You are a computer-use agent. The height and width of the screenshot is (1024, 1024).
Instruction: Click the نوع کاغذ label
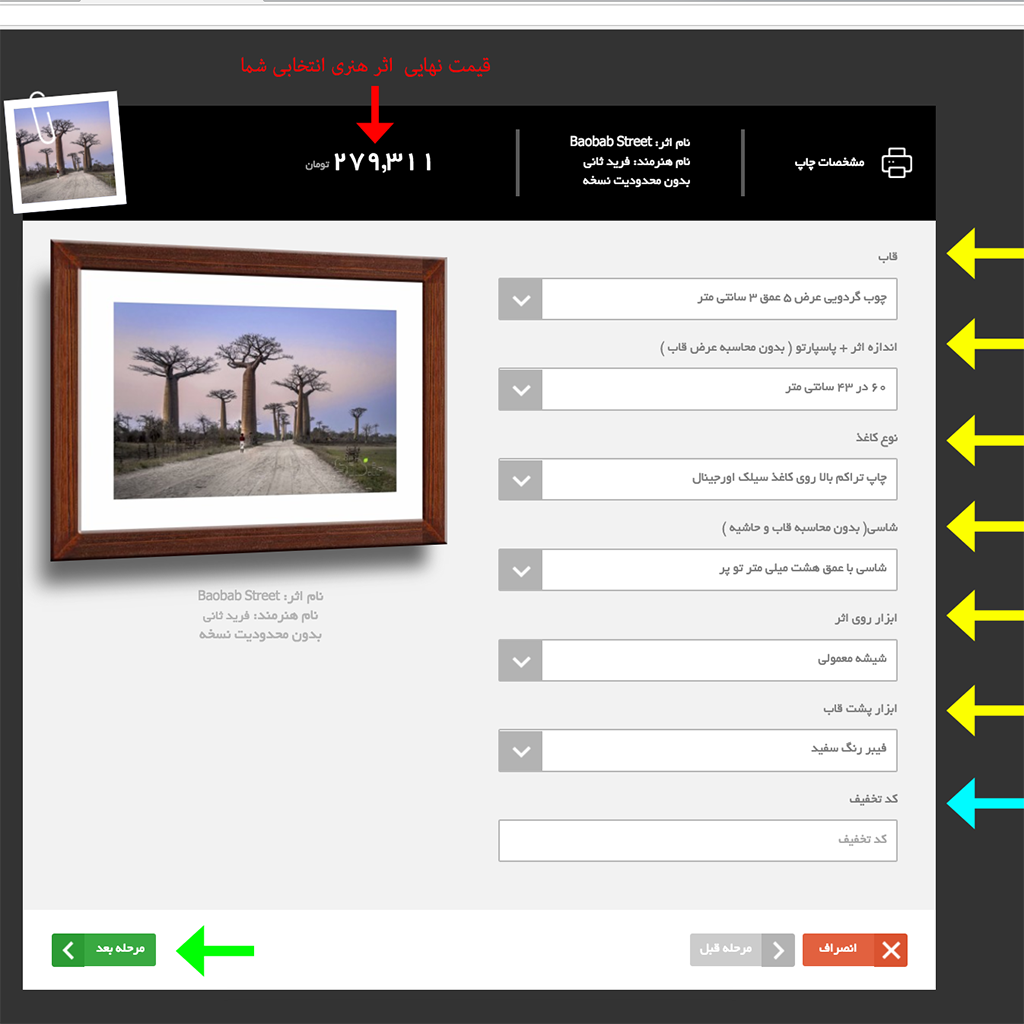coord(876,438)
